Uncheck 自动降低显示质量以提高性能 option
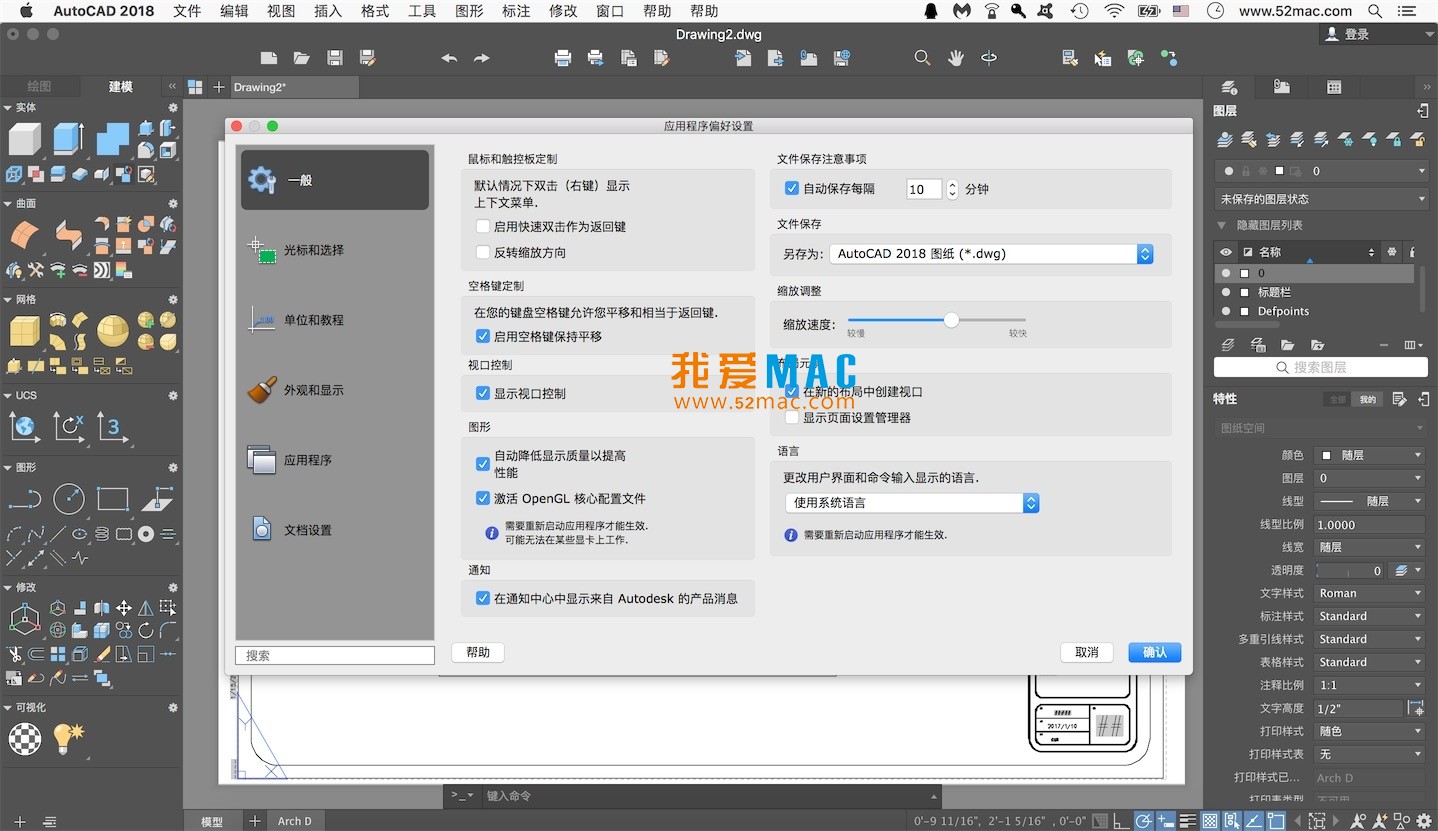 click(x=483, y=464)
